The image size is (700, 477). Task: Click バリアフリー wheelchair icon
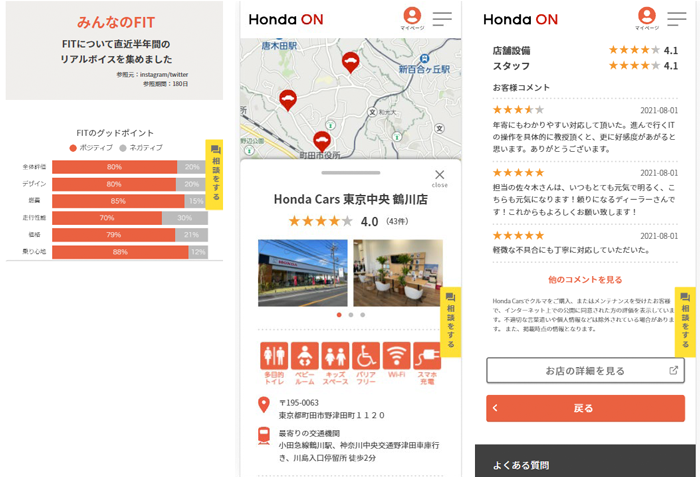coord(366,356)
